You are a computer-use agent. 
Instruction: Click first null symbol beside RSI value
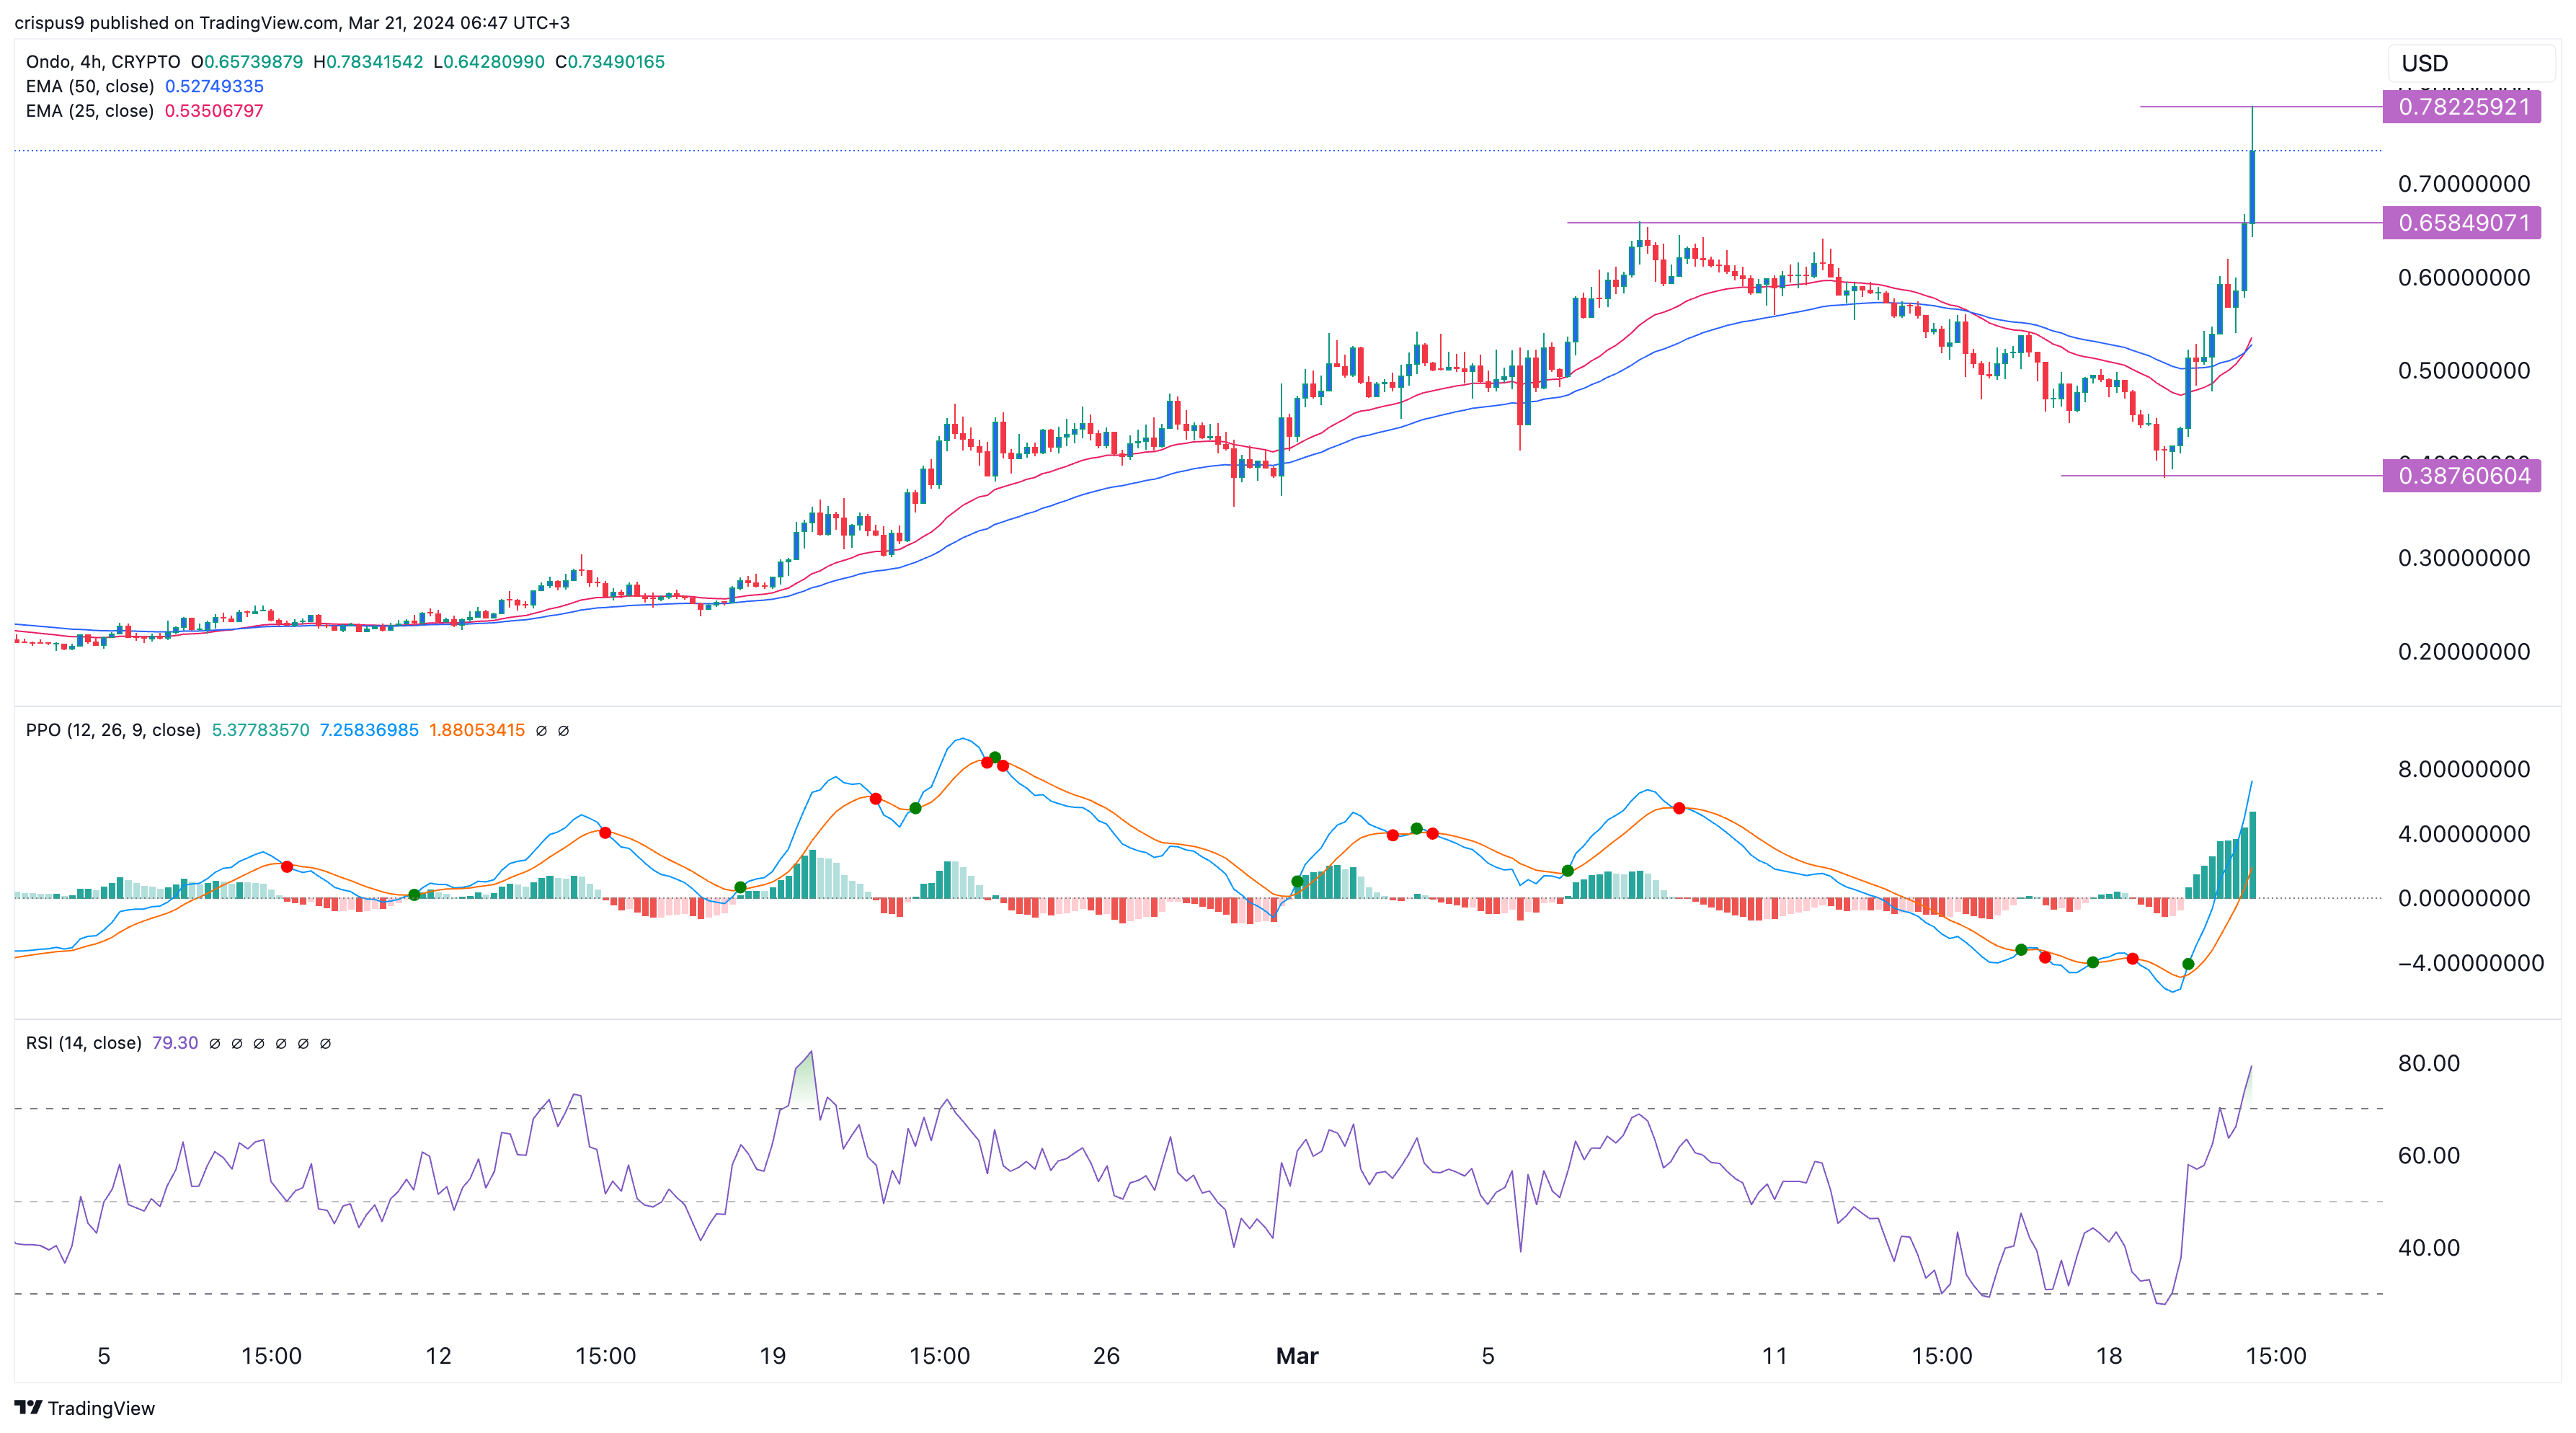point(214,1044)
